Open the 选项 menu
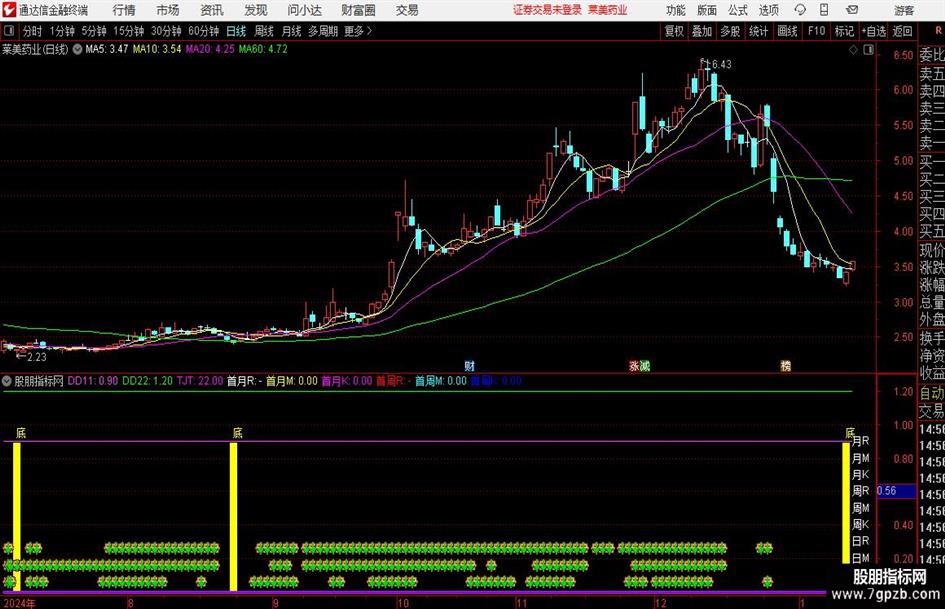The image size is (945, 609). [768, 10]
